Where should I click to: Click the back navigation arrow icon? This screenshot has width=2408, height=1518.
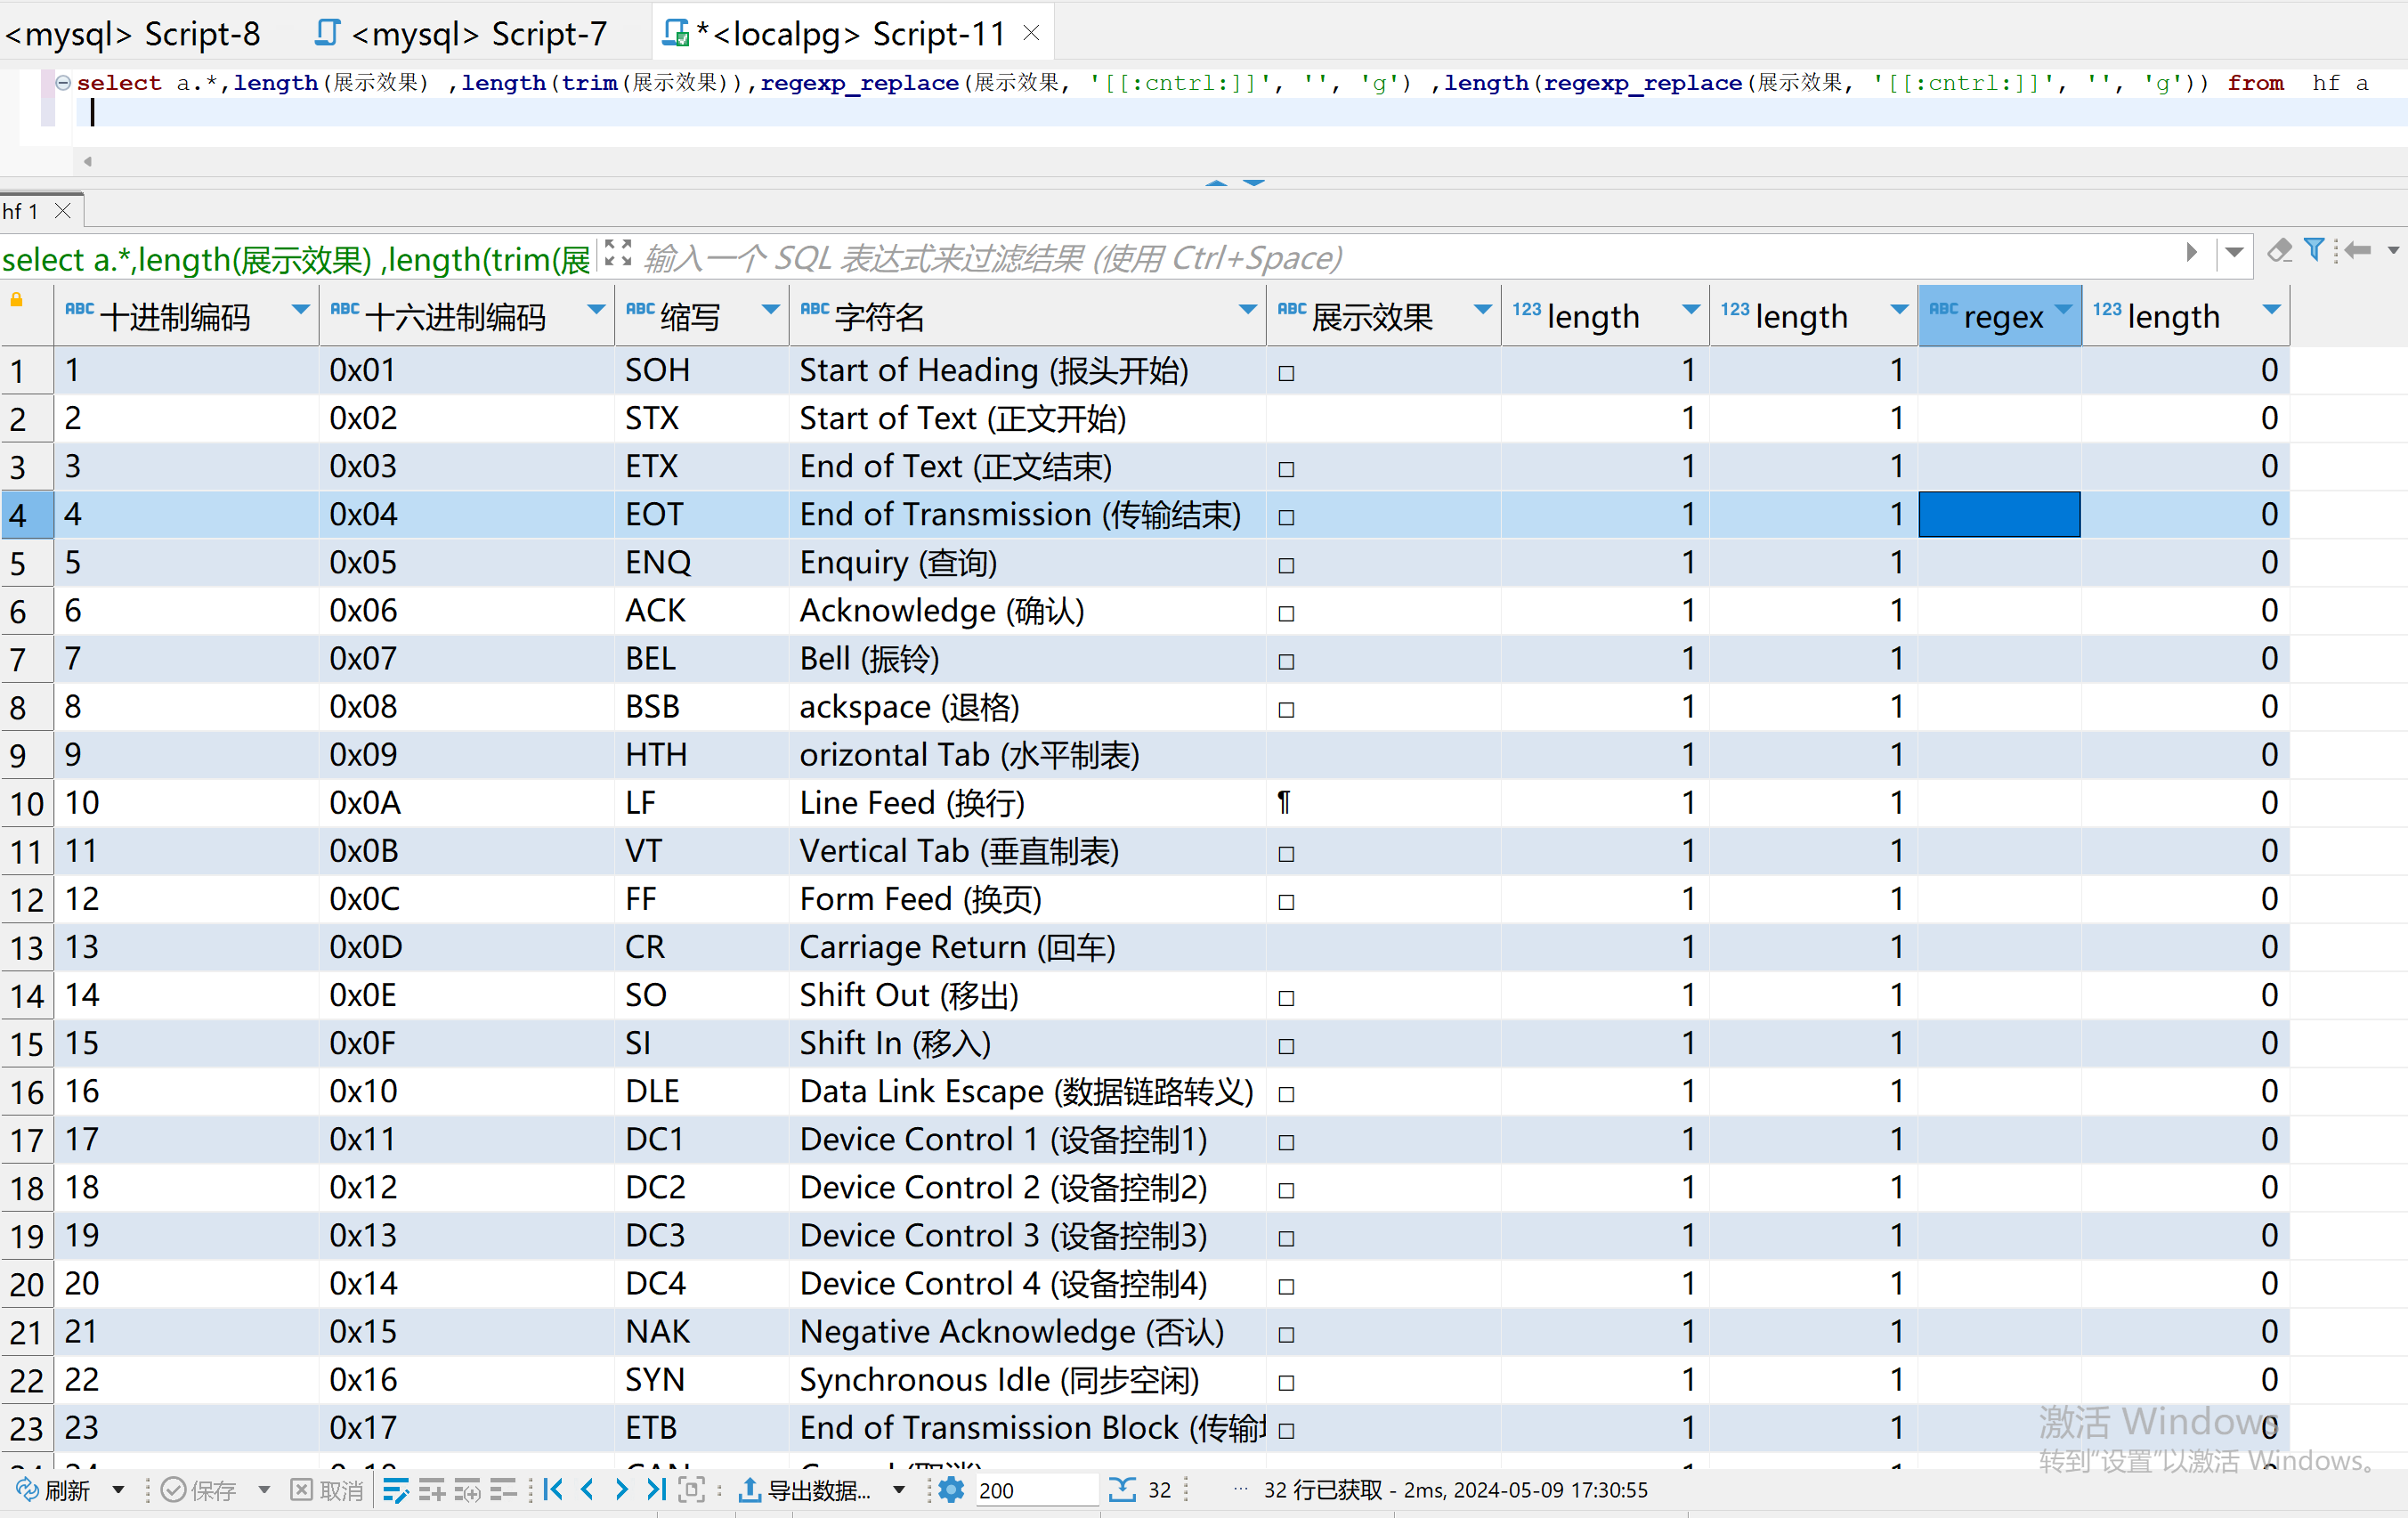(2358, 250)
